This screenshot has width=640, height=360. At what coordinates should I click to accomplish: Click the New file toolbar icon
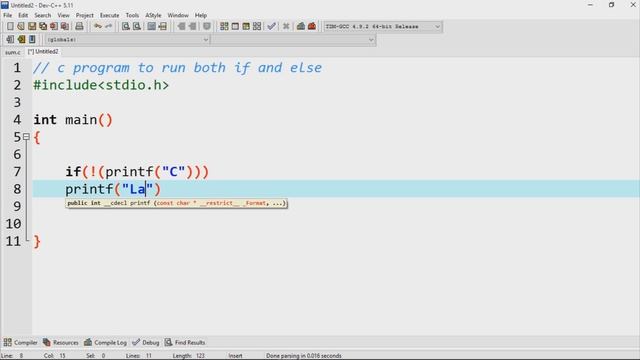point(10,27)
